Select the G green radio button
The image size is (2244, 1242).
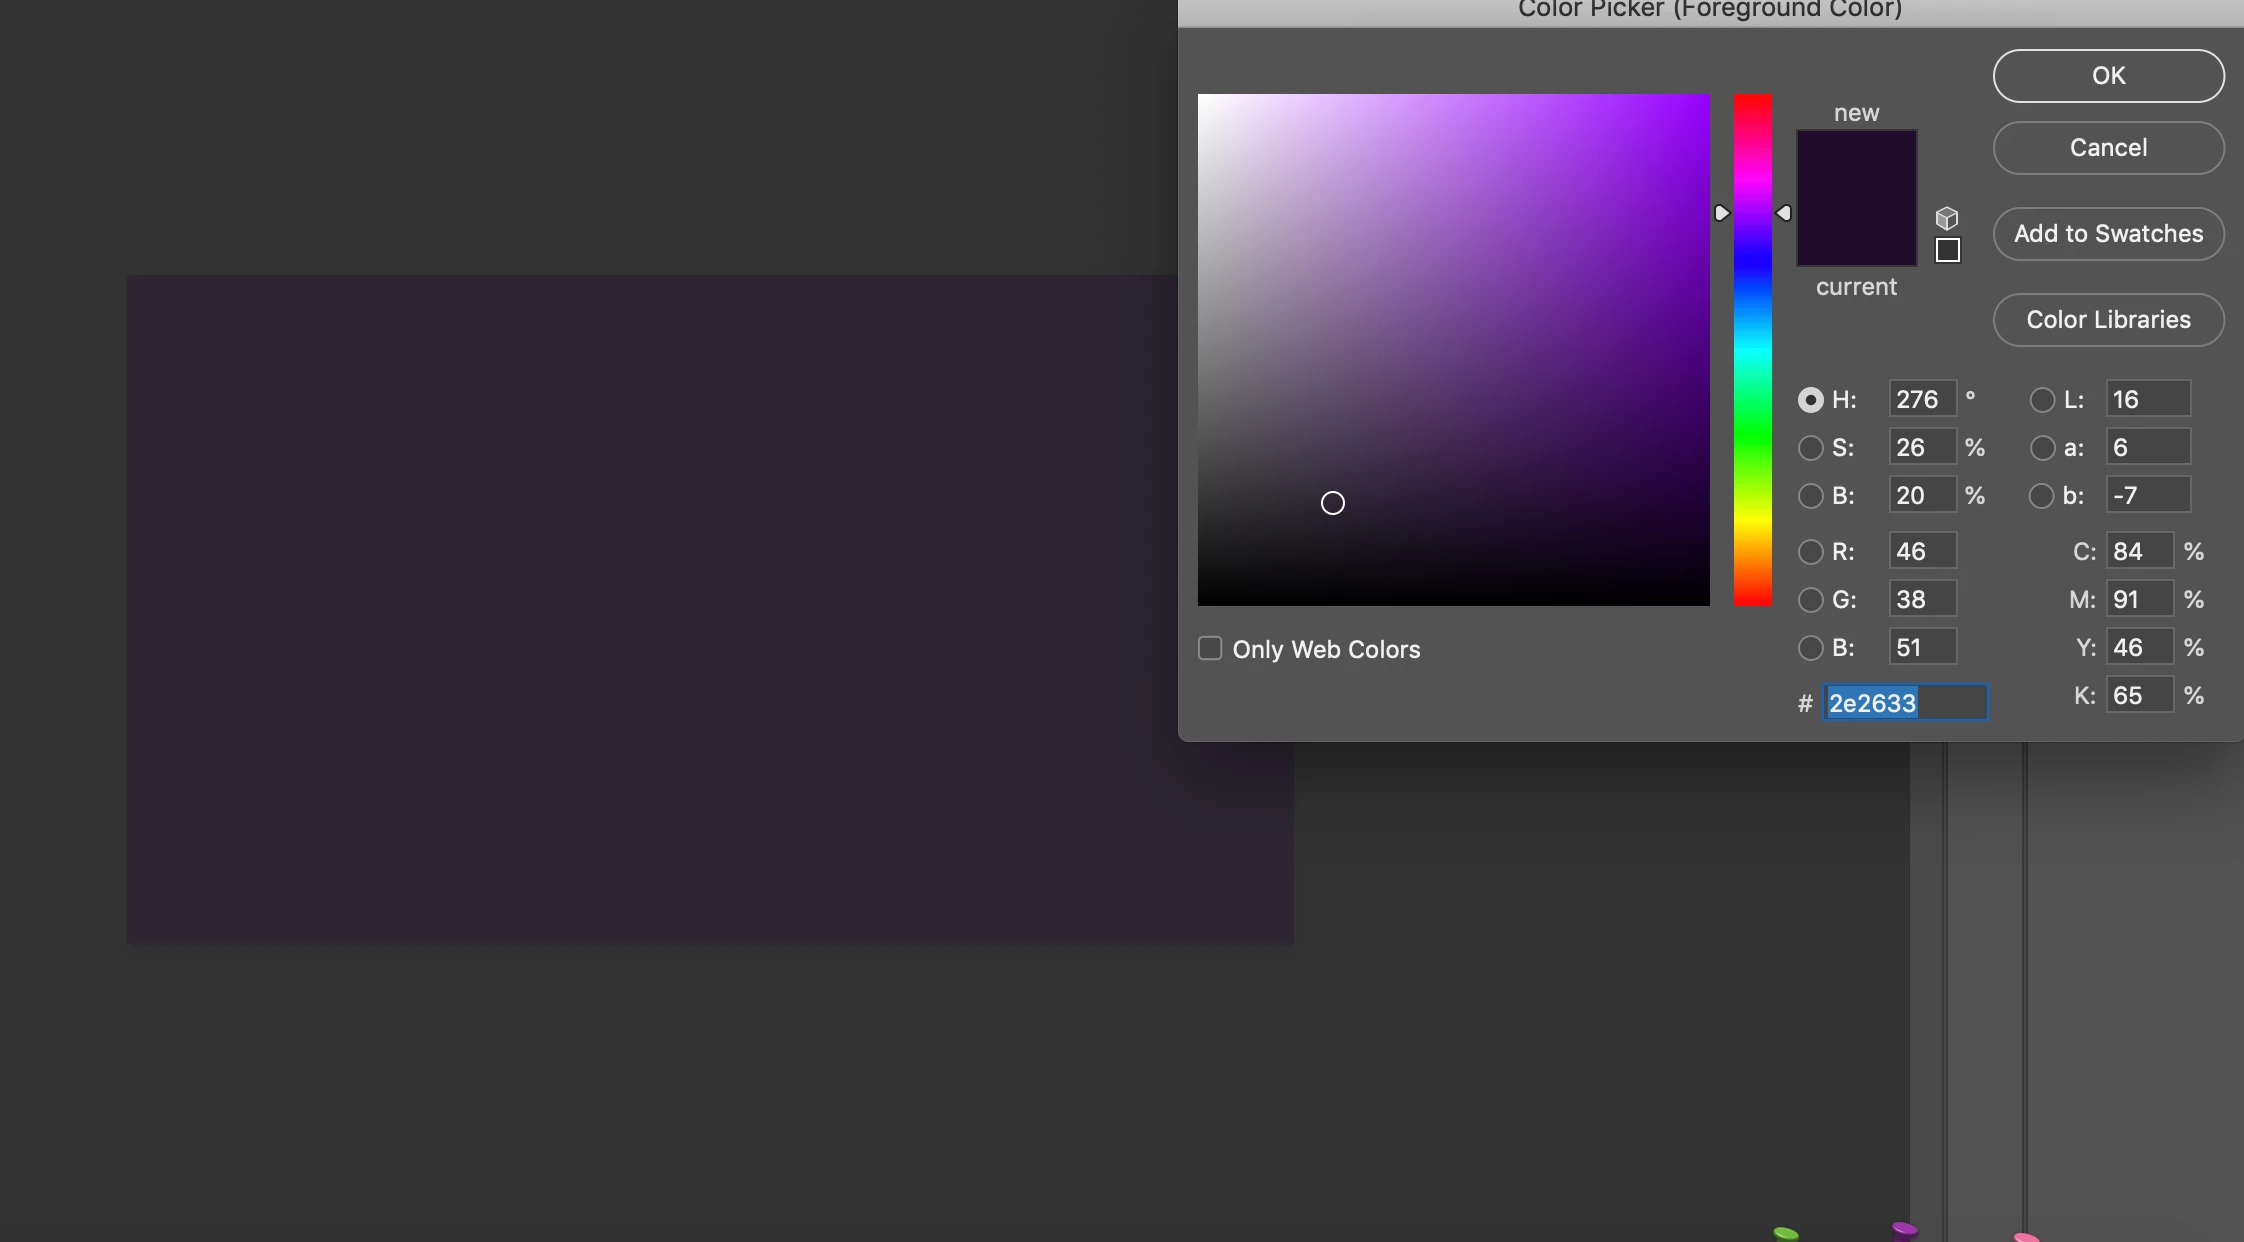1810,600
